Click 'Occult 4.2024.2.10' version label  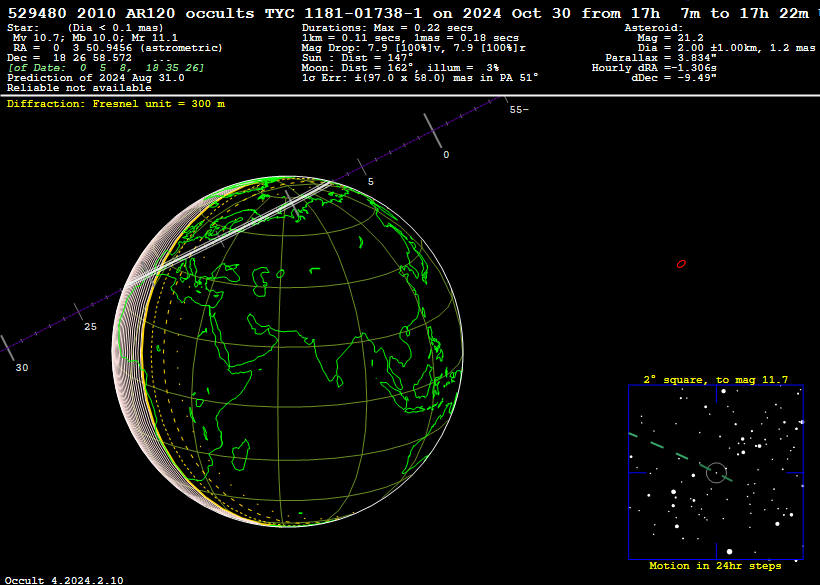pyautogui.click(x=64, y=580)
